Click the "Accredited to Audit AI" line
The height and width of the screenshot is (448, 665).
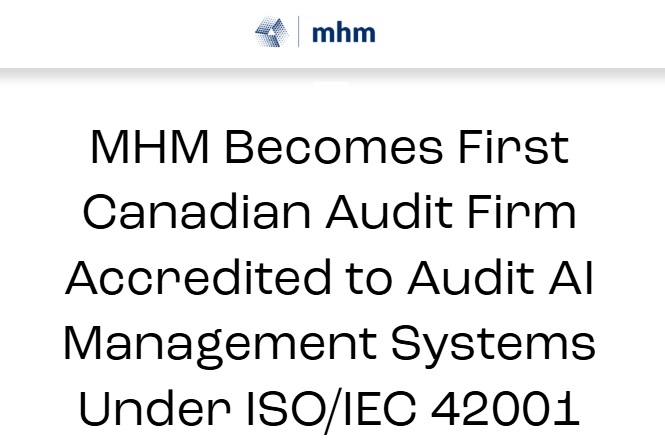click(x=330, y=277)
